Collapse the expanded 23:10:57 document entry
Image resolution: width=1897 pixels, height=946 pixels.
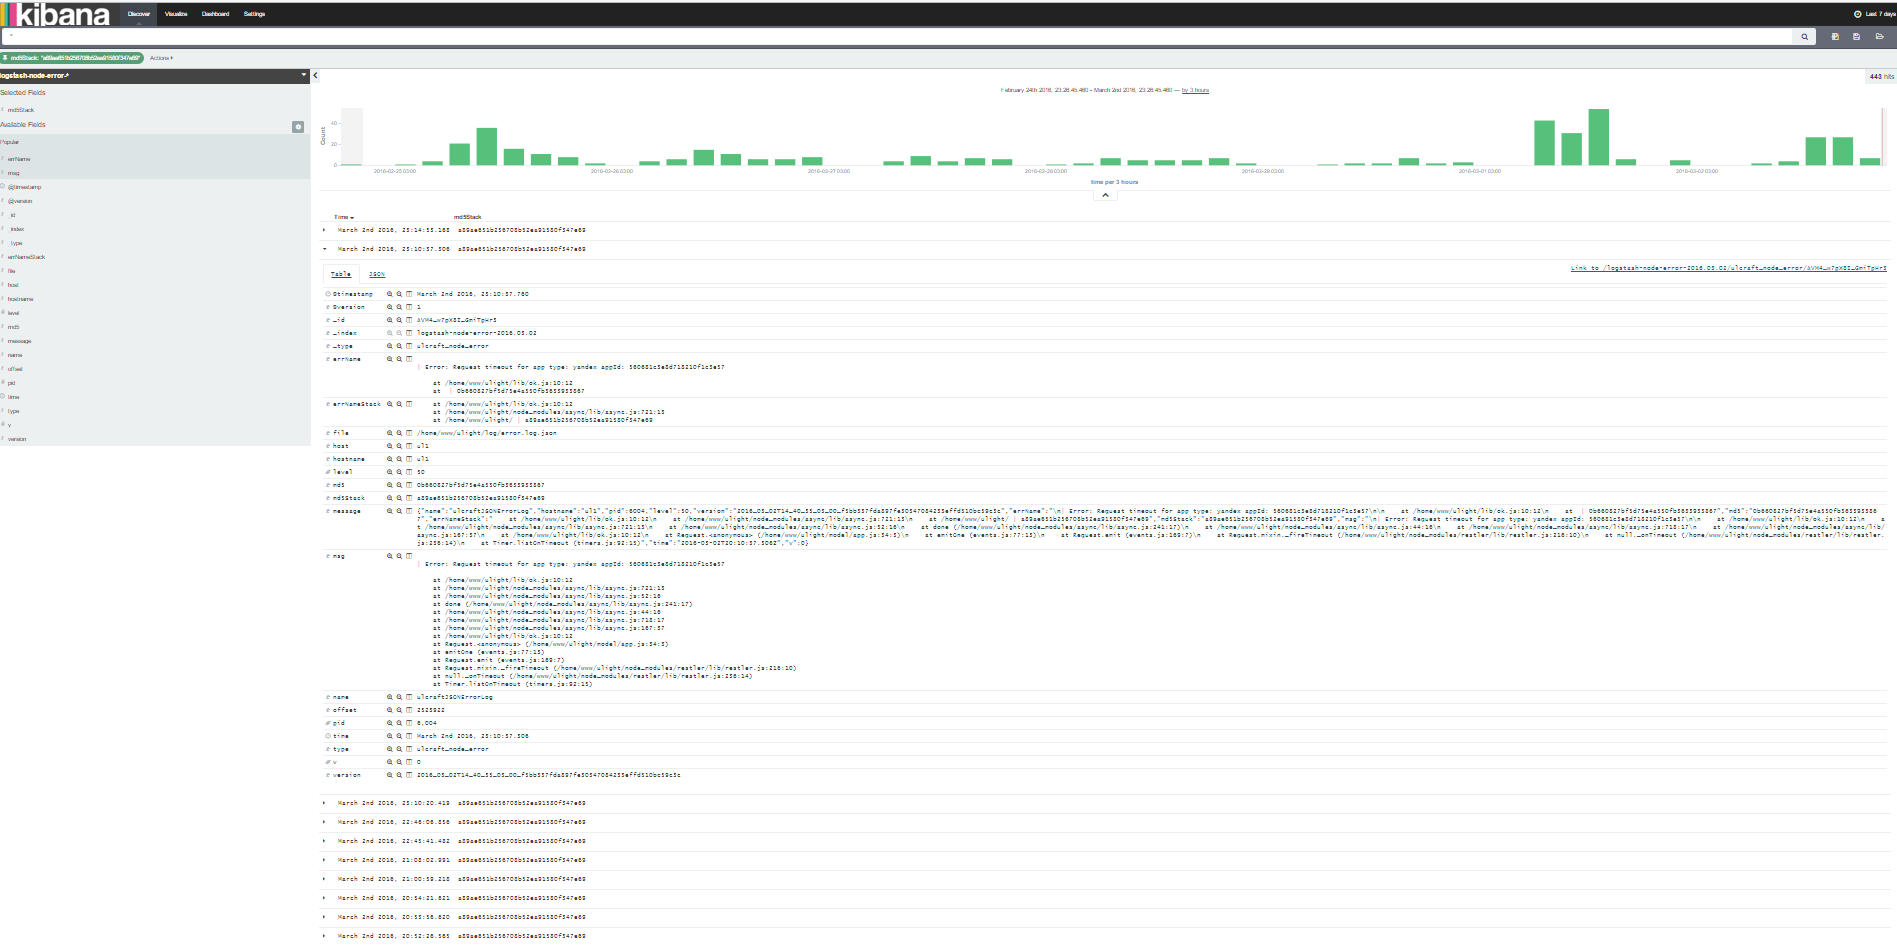(x=324, y=249)
